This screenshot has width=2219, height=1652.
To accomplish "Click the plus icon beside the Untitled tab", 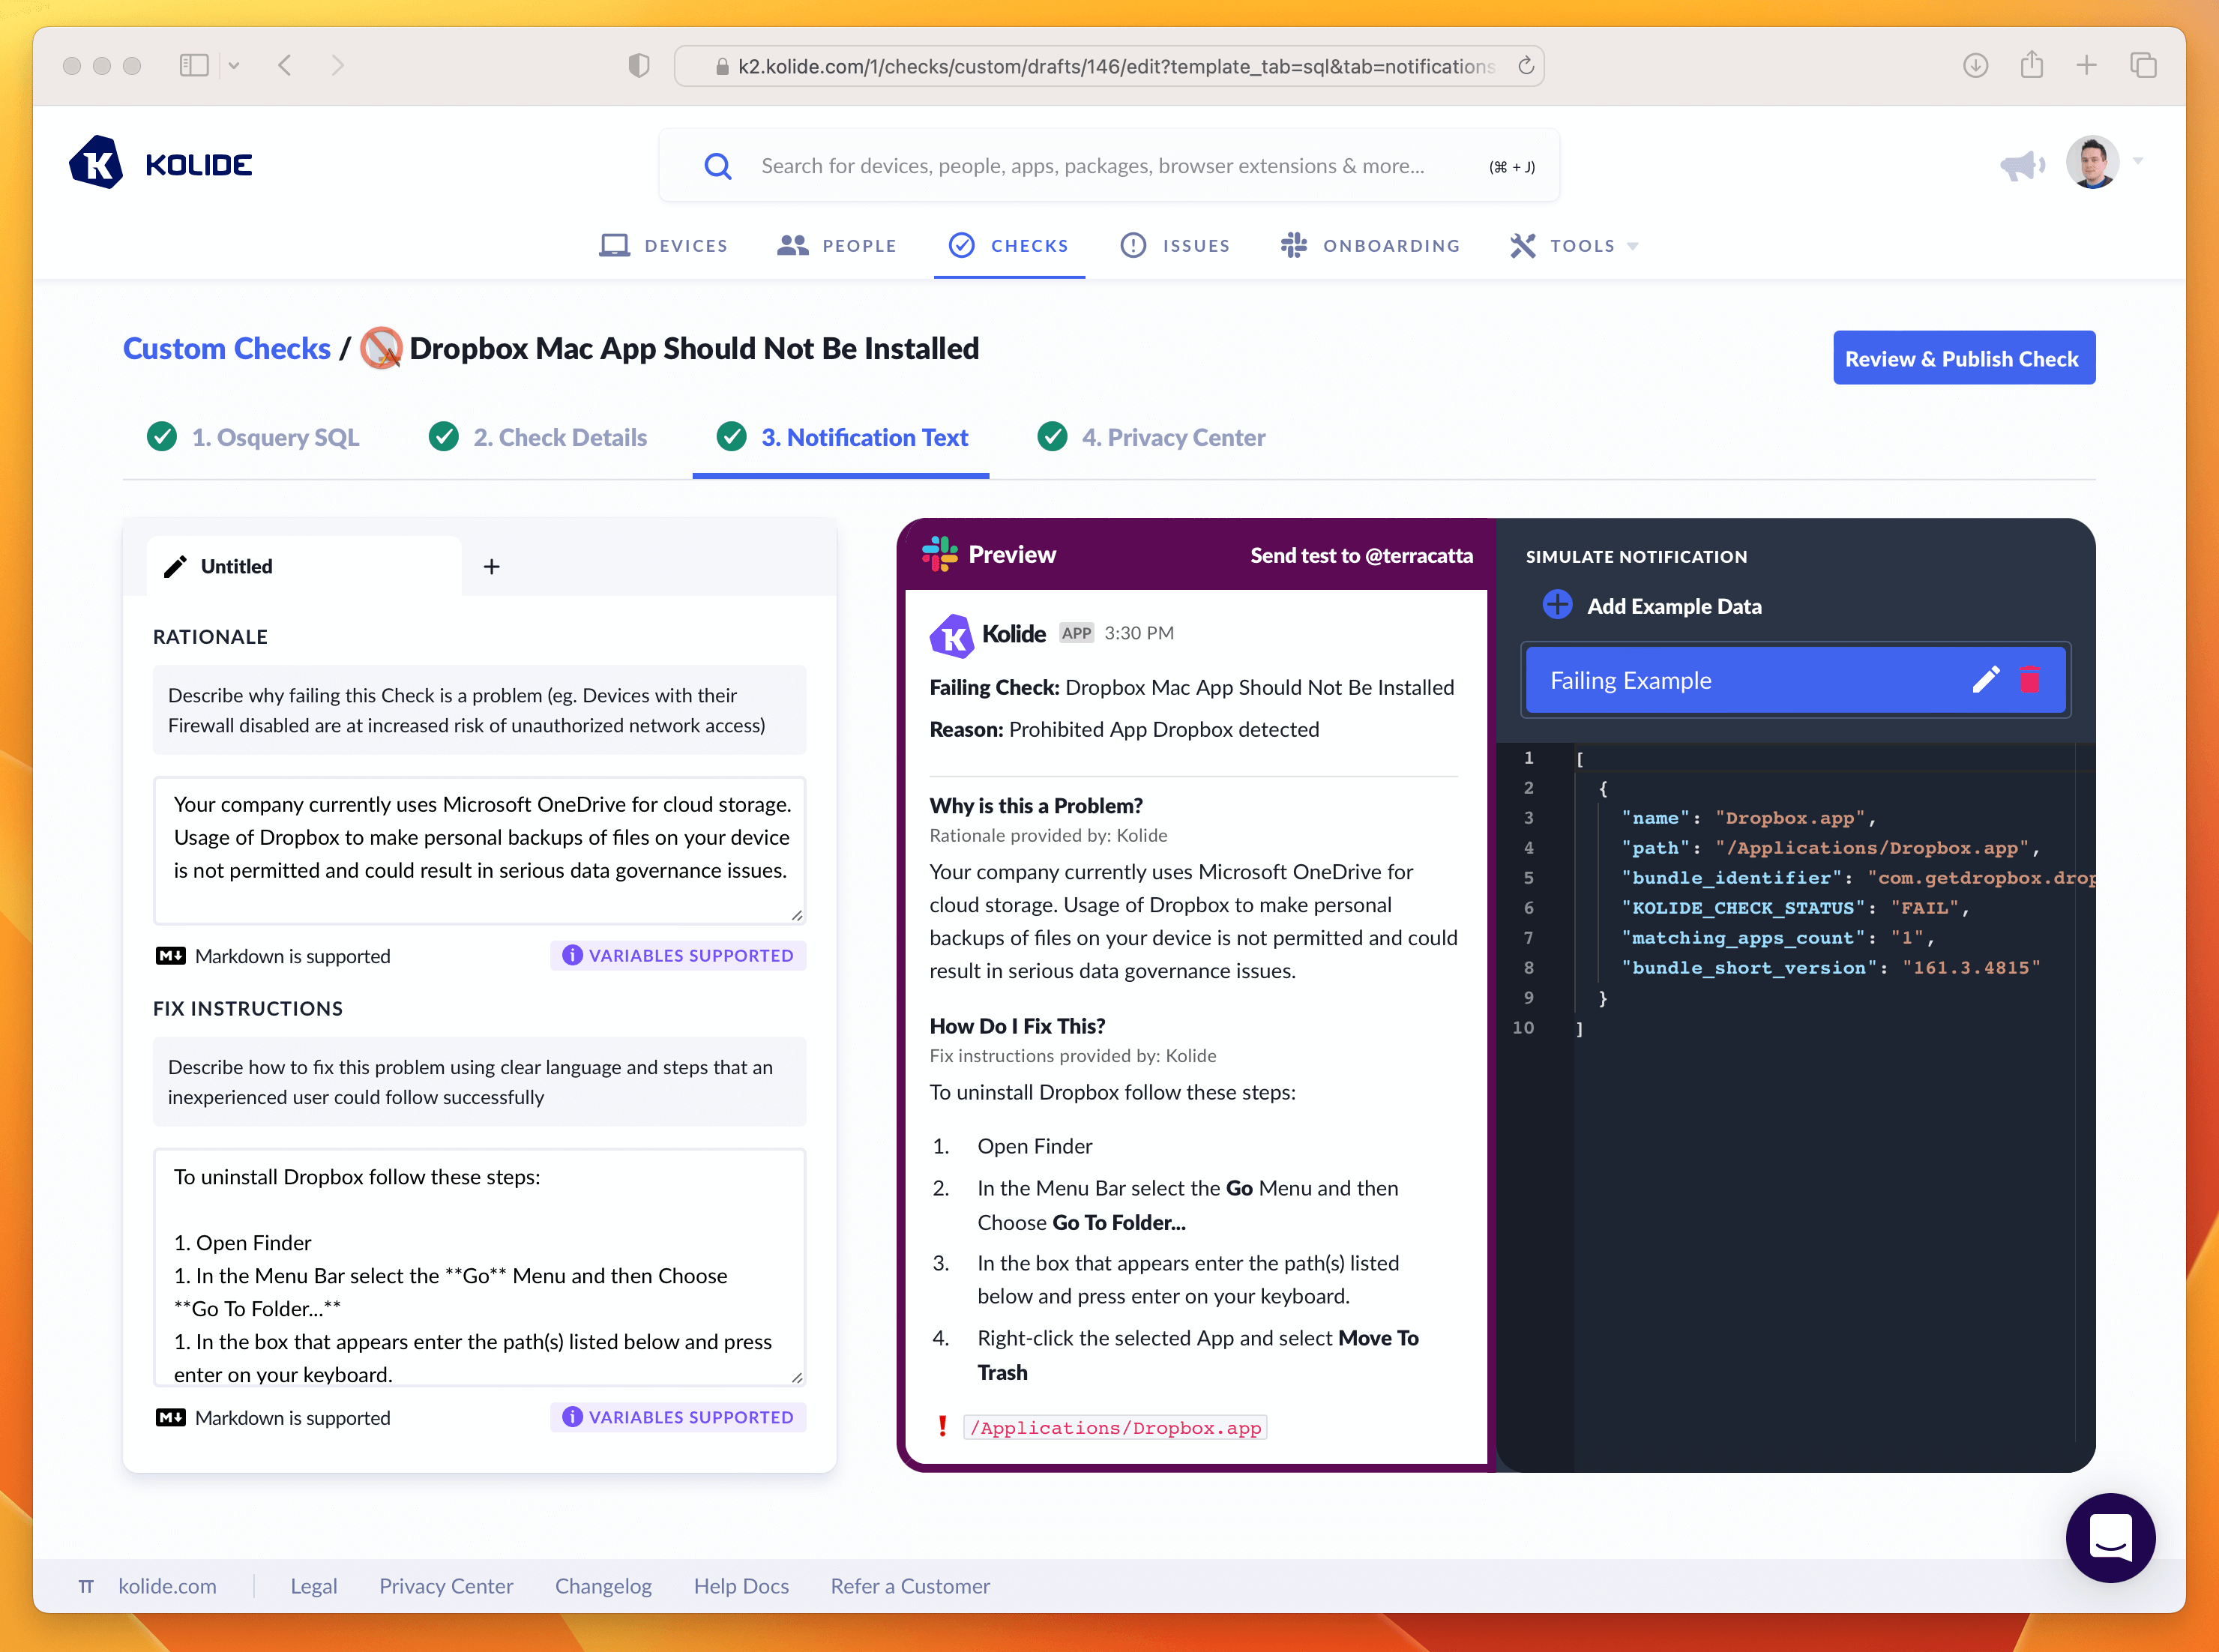I will click(491, 567).
